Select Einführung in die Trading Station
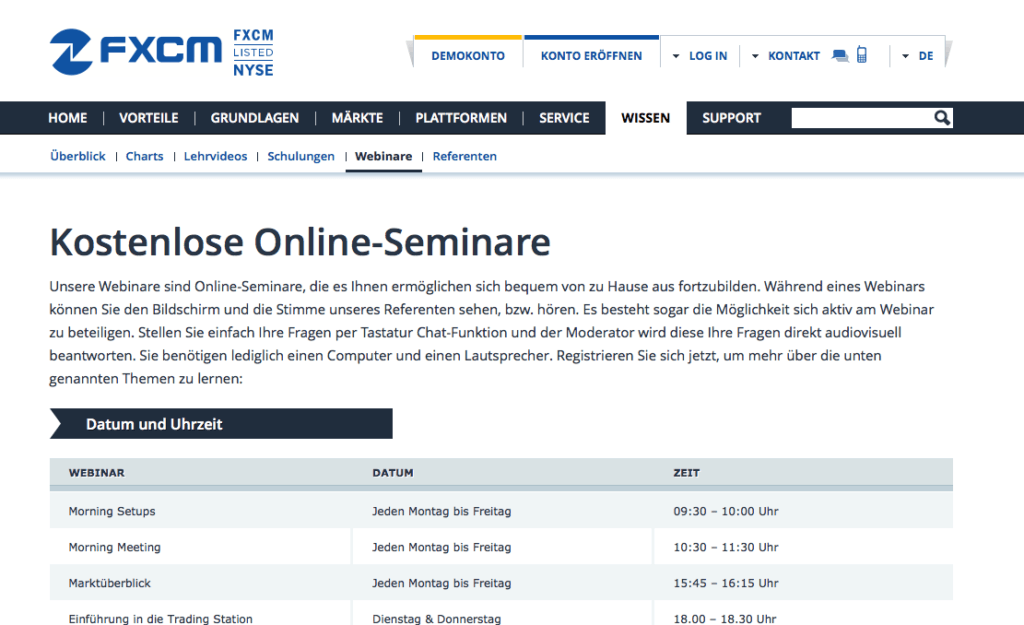Image resolution: width=1024 pixels, height=625 pixels. [161, 618]
